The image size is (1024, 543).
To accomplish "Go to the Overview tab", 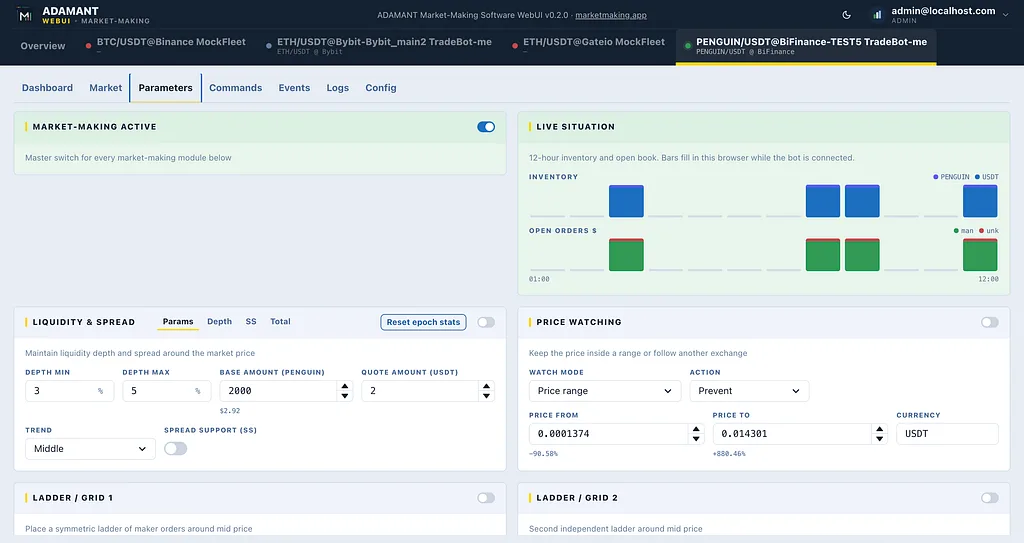I will [43, 46].
